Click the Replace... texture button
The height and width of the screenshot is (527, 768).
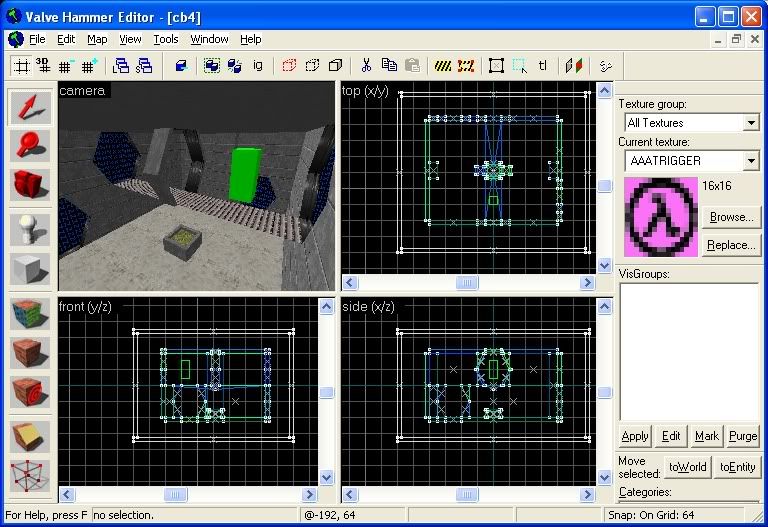731,244
